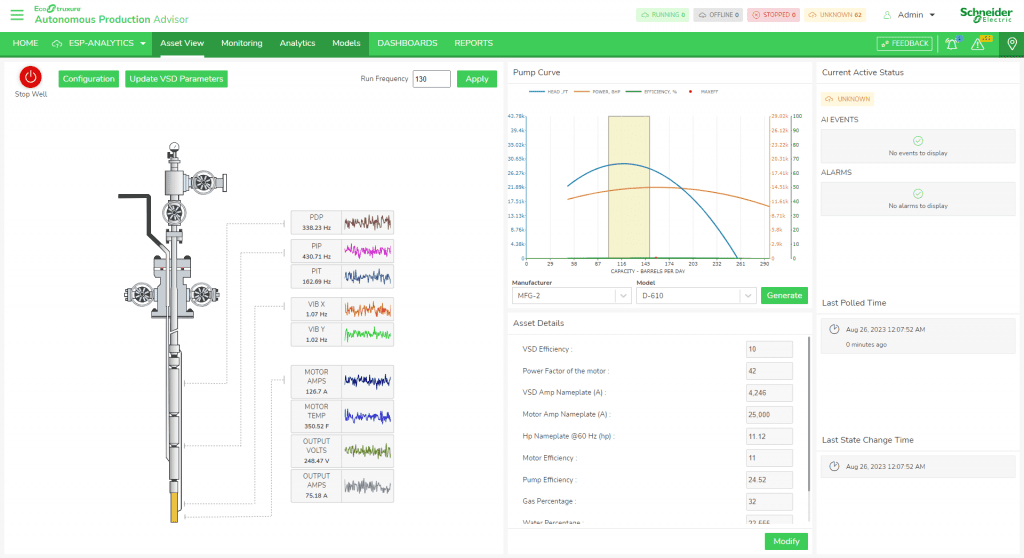1024x558 pixels.
Task: Expand the Model D-610 dropdown
Action: (695, 295)
